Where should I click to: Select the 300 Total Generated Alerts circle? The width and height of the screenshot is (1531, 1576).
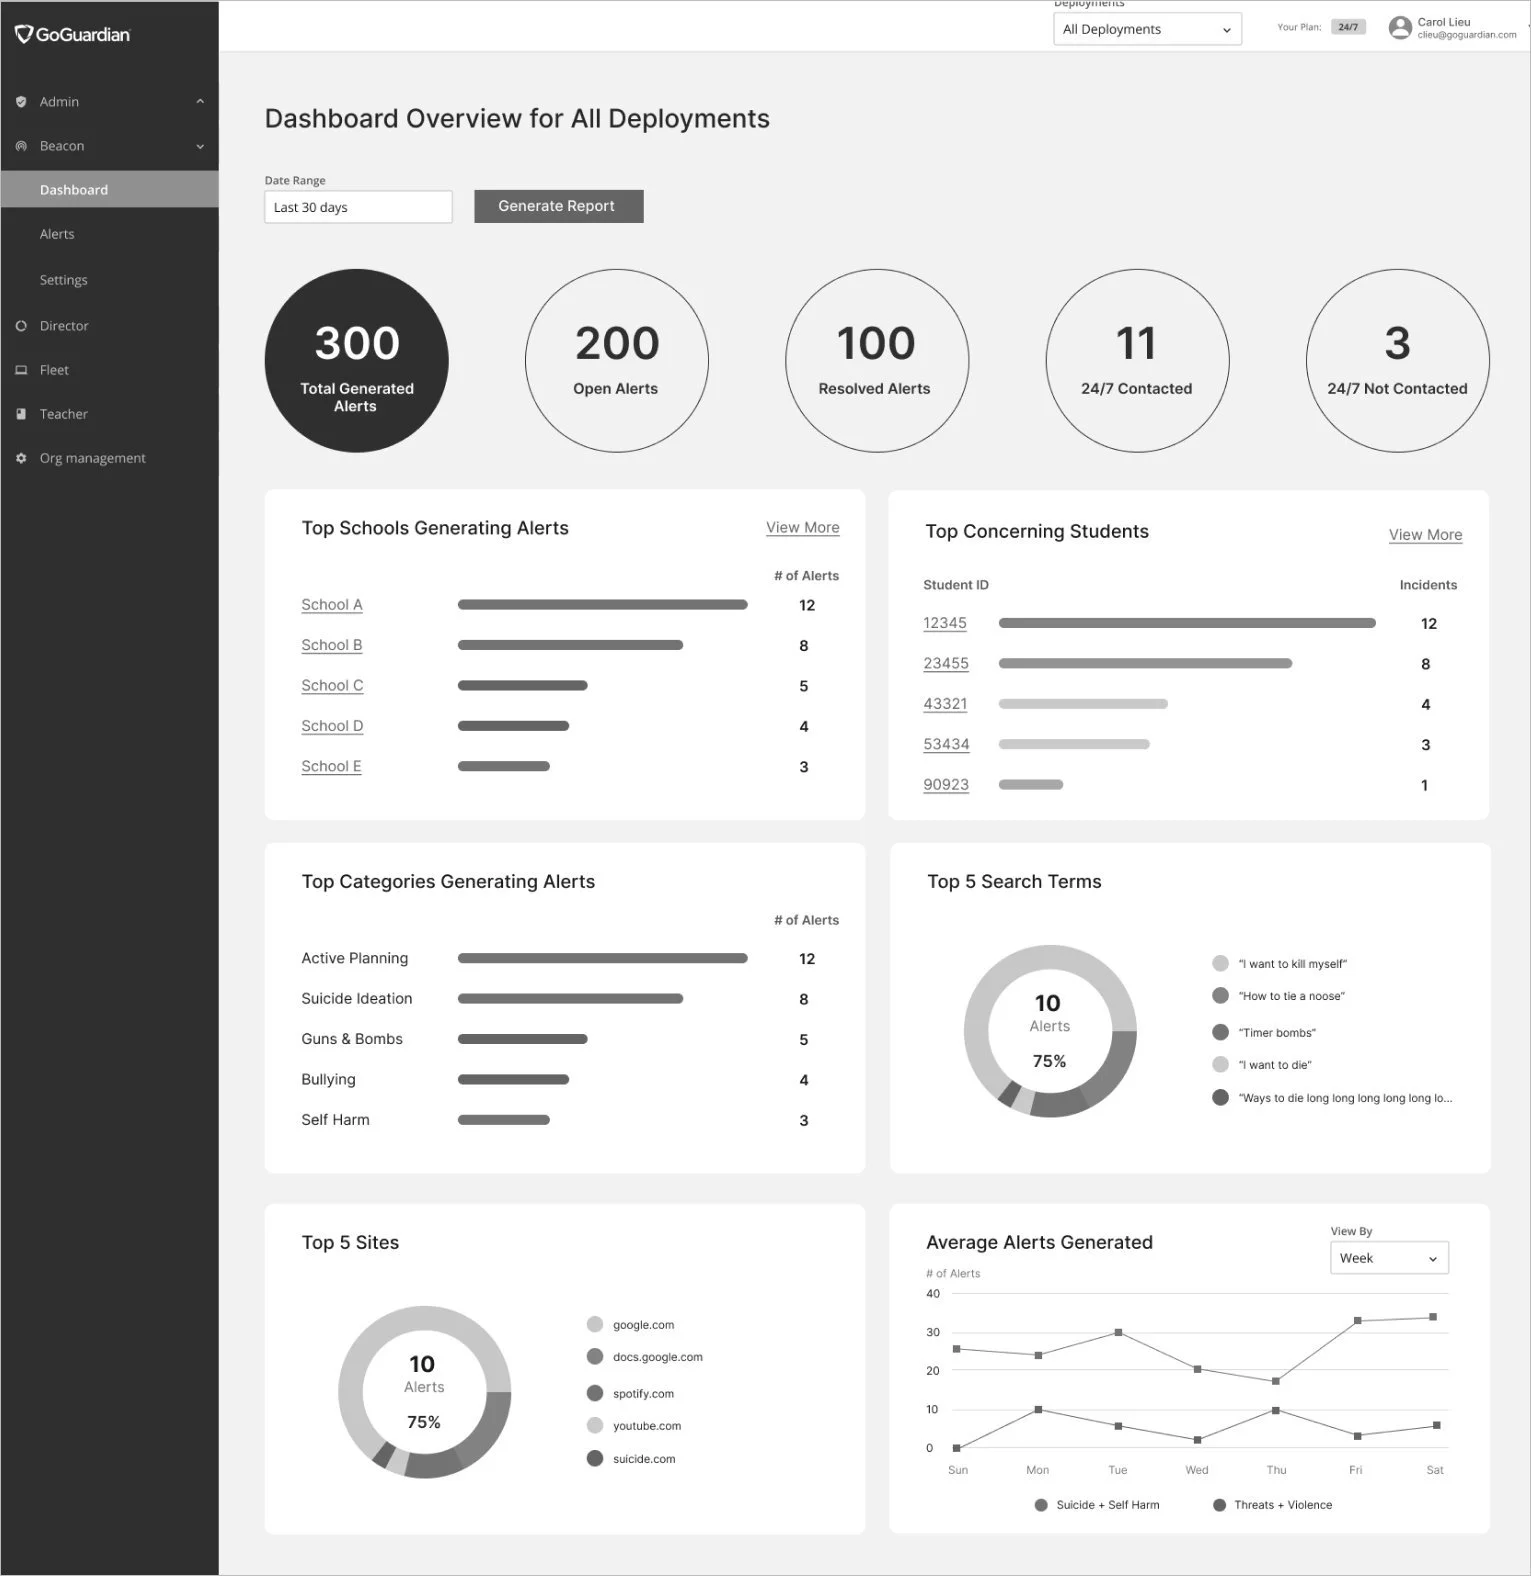pos(357,360)
